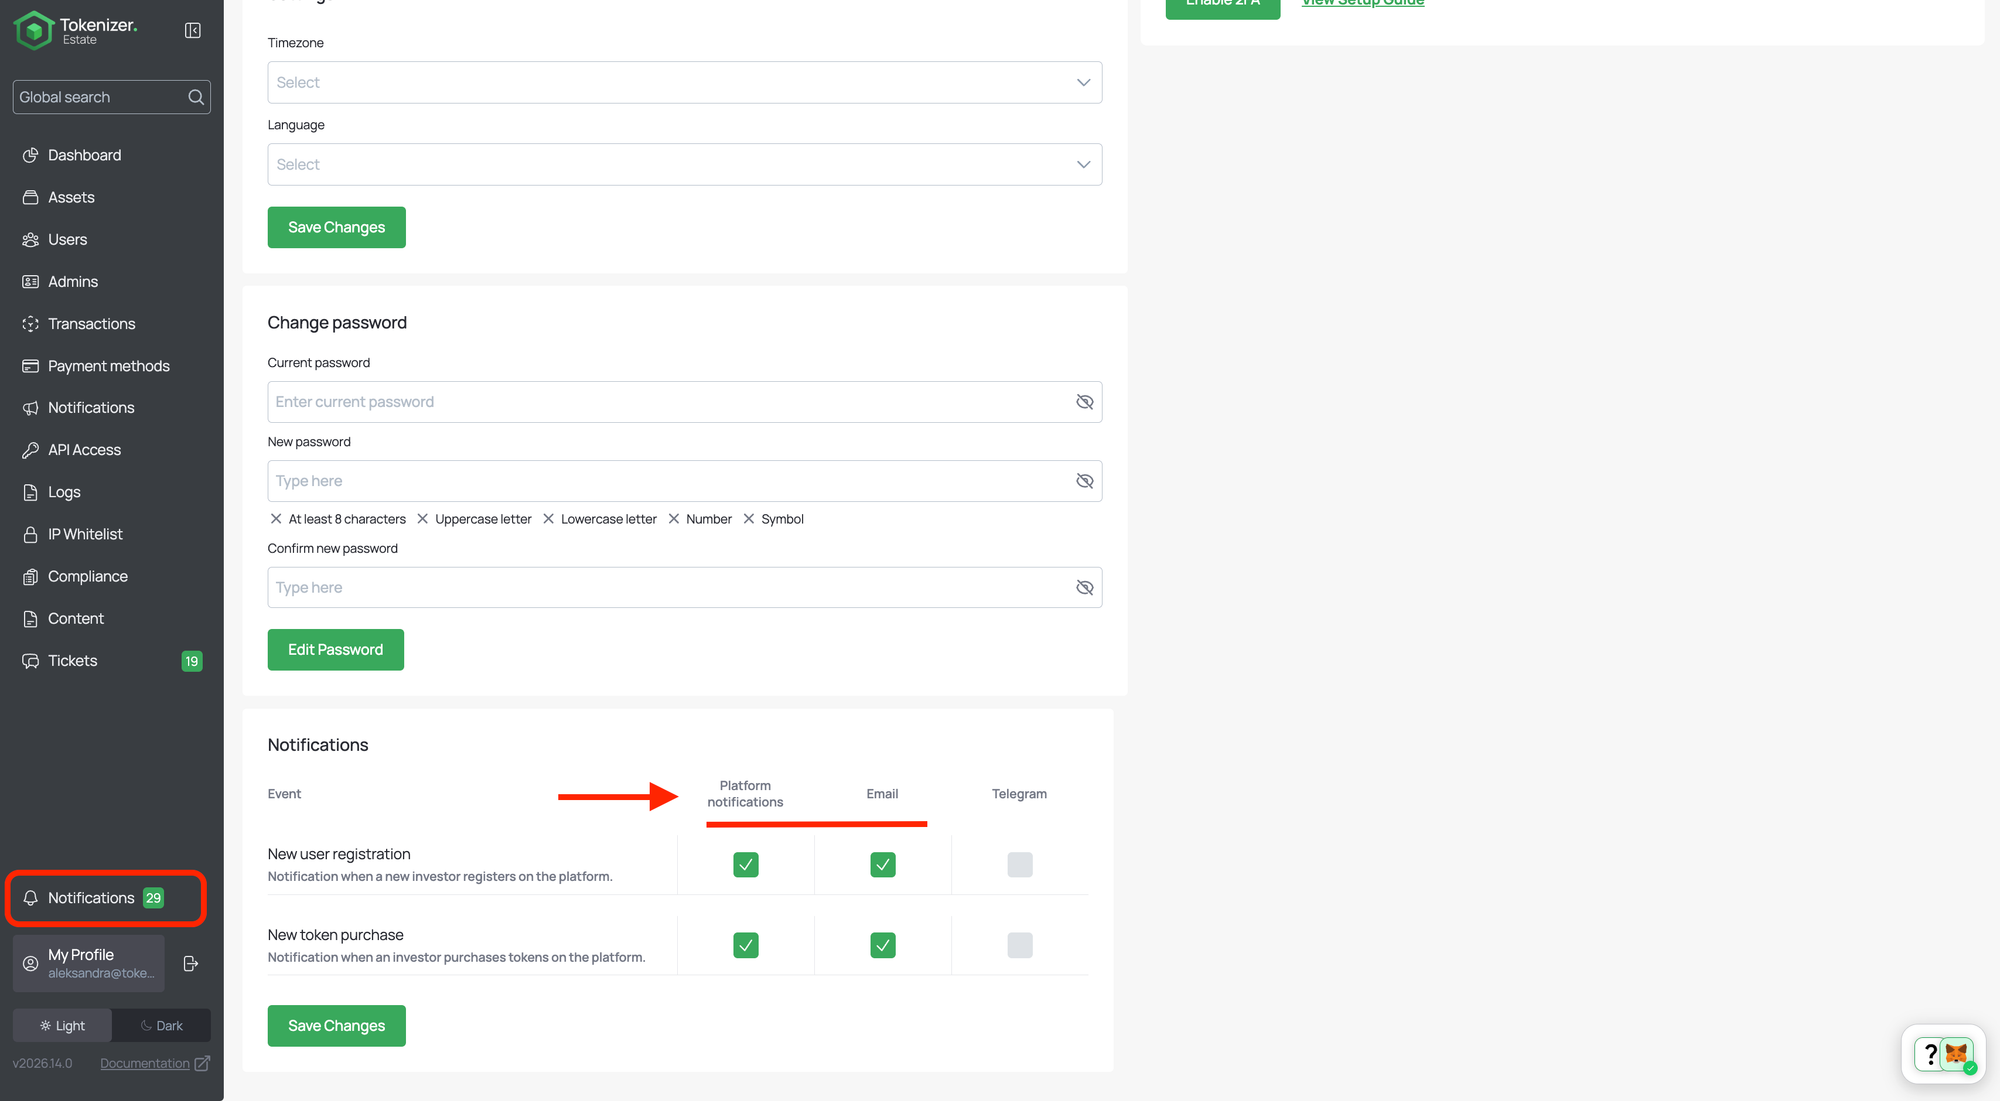Uncheck Platform notifications for New token purchase
This screenshot has width=2000, height=1101.
click(745, 946)
